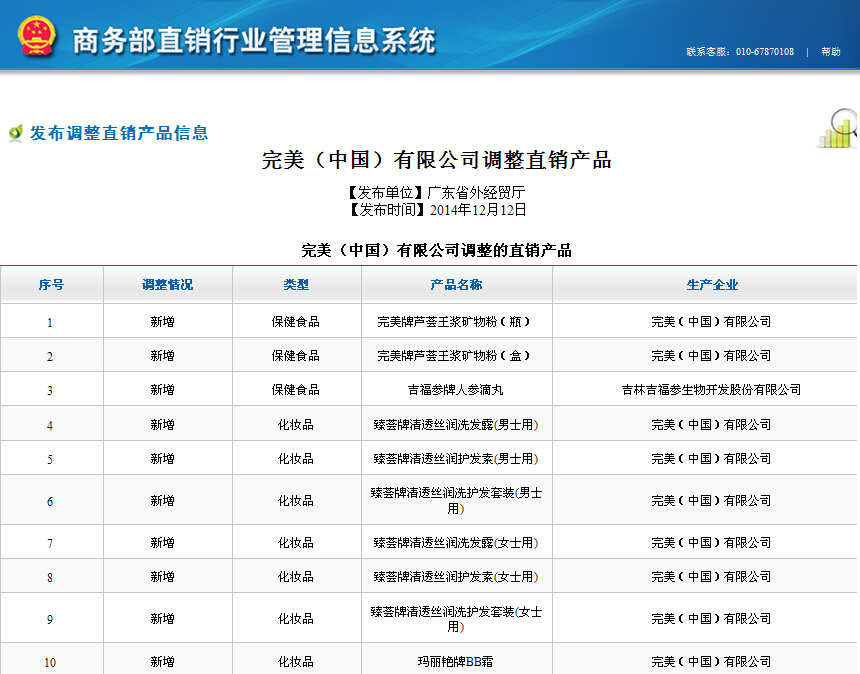Click the 发布时间 2014年12月12日 date line
The image size is (860, 674).
click(x=436, y=211)
